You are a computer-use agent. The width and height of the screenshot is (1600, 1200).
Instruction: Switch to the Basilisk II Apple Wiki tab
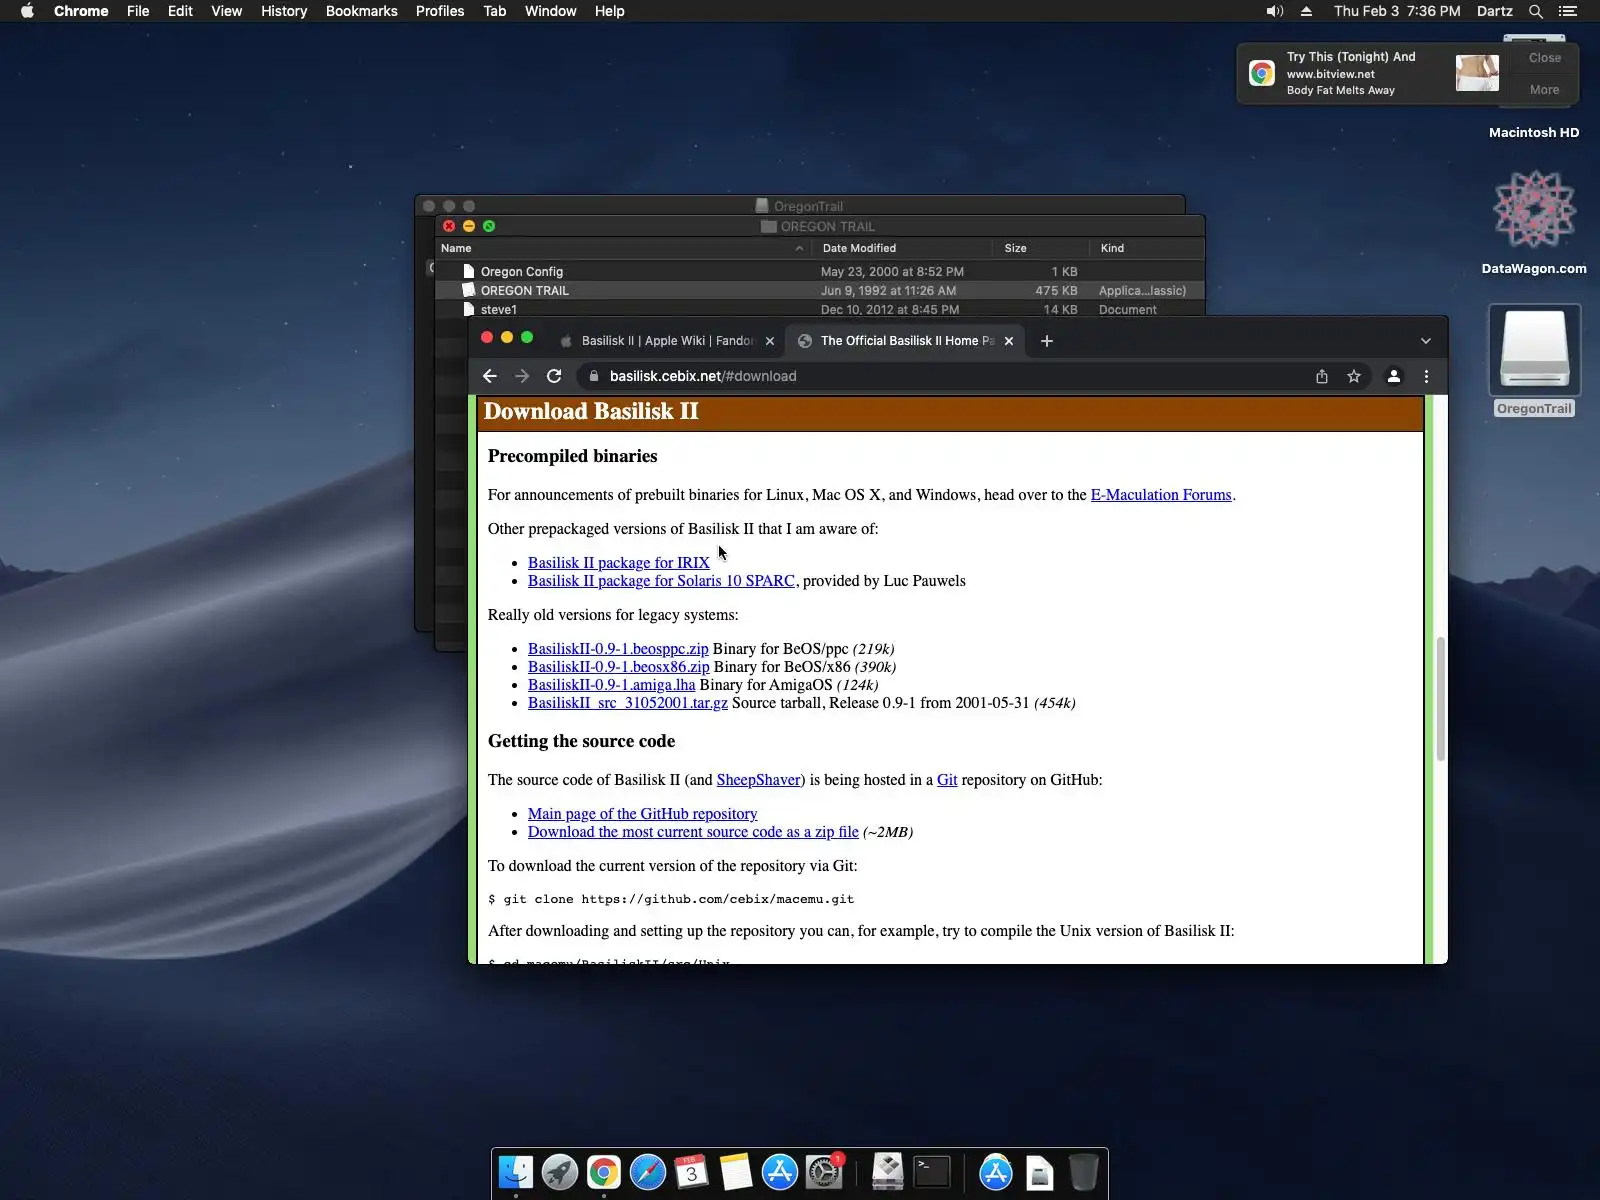point(667,341)
